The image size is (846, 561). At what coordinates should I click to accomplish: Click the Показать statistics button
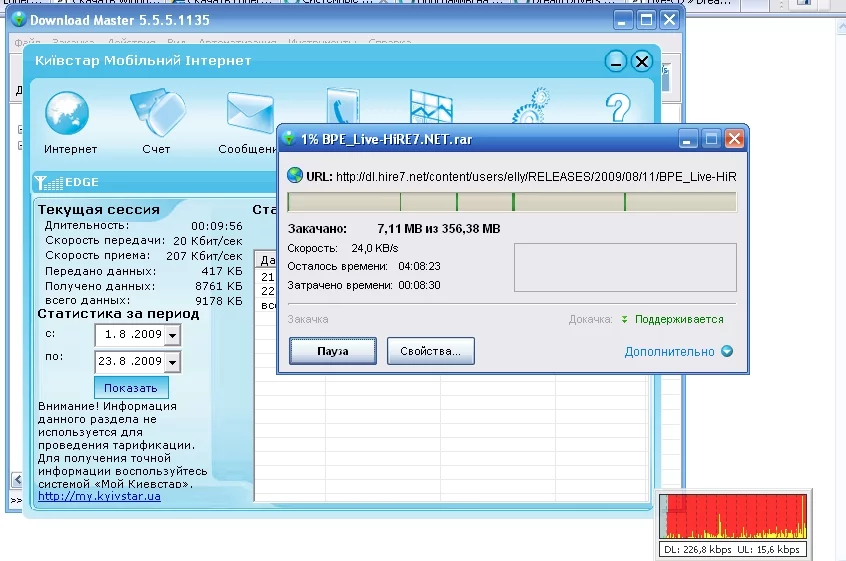[131, 388]
